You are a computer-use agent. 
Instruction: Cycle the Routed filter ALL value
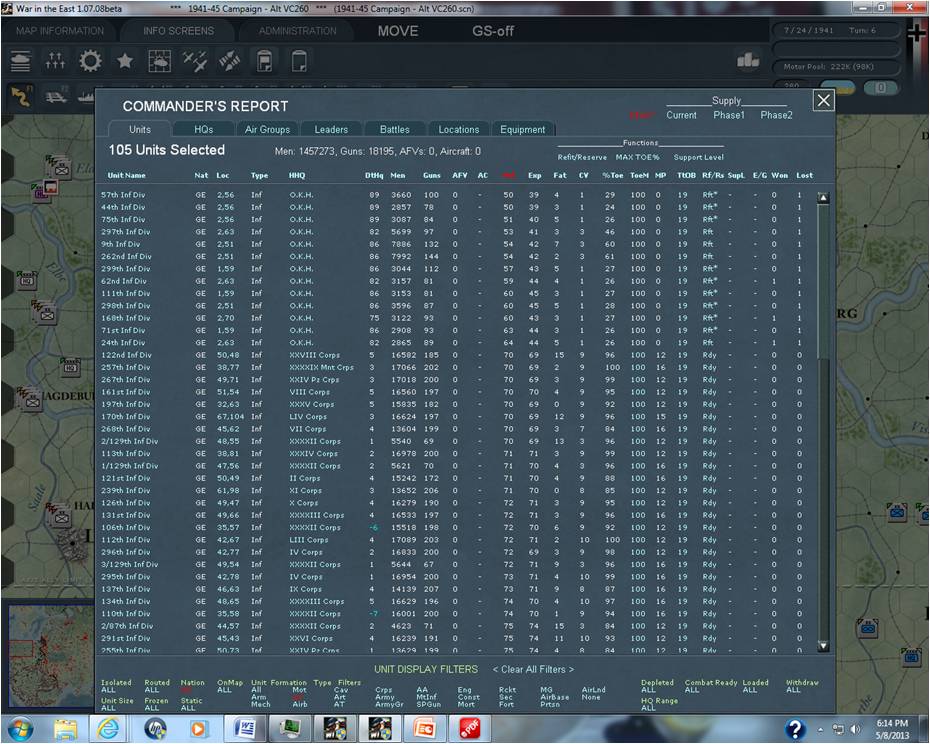[x=151, y=690]
